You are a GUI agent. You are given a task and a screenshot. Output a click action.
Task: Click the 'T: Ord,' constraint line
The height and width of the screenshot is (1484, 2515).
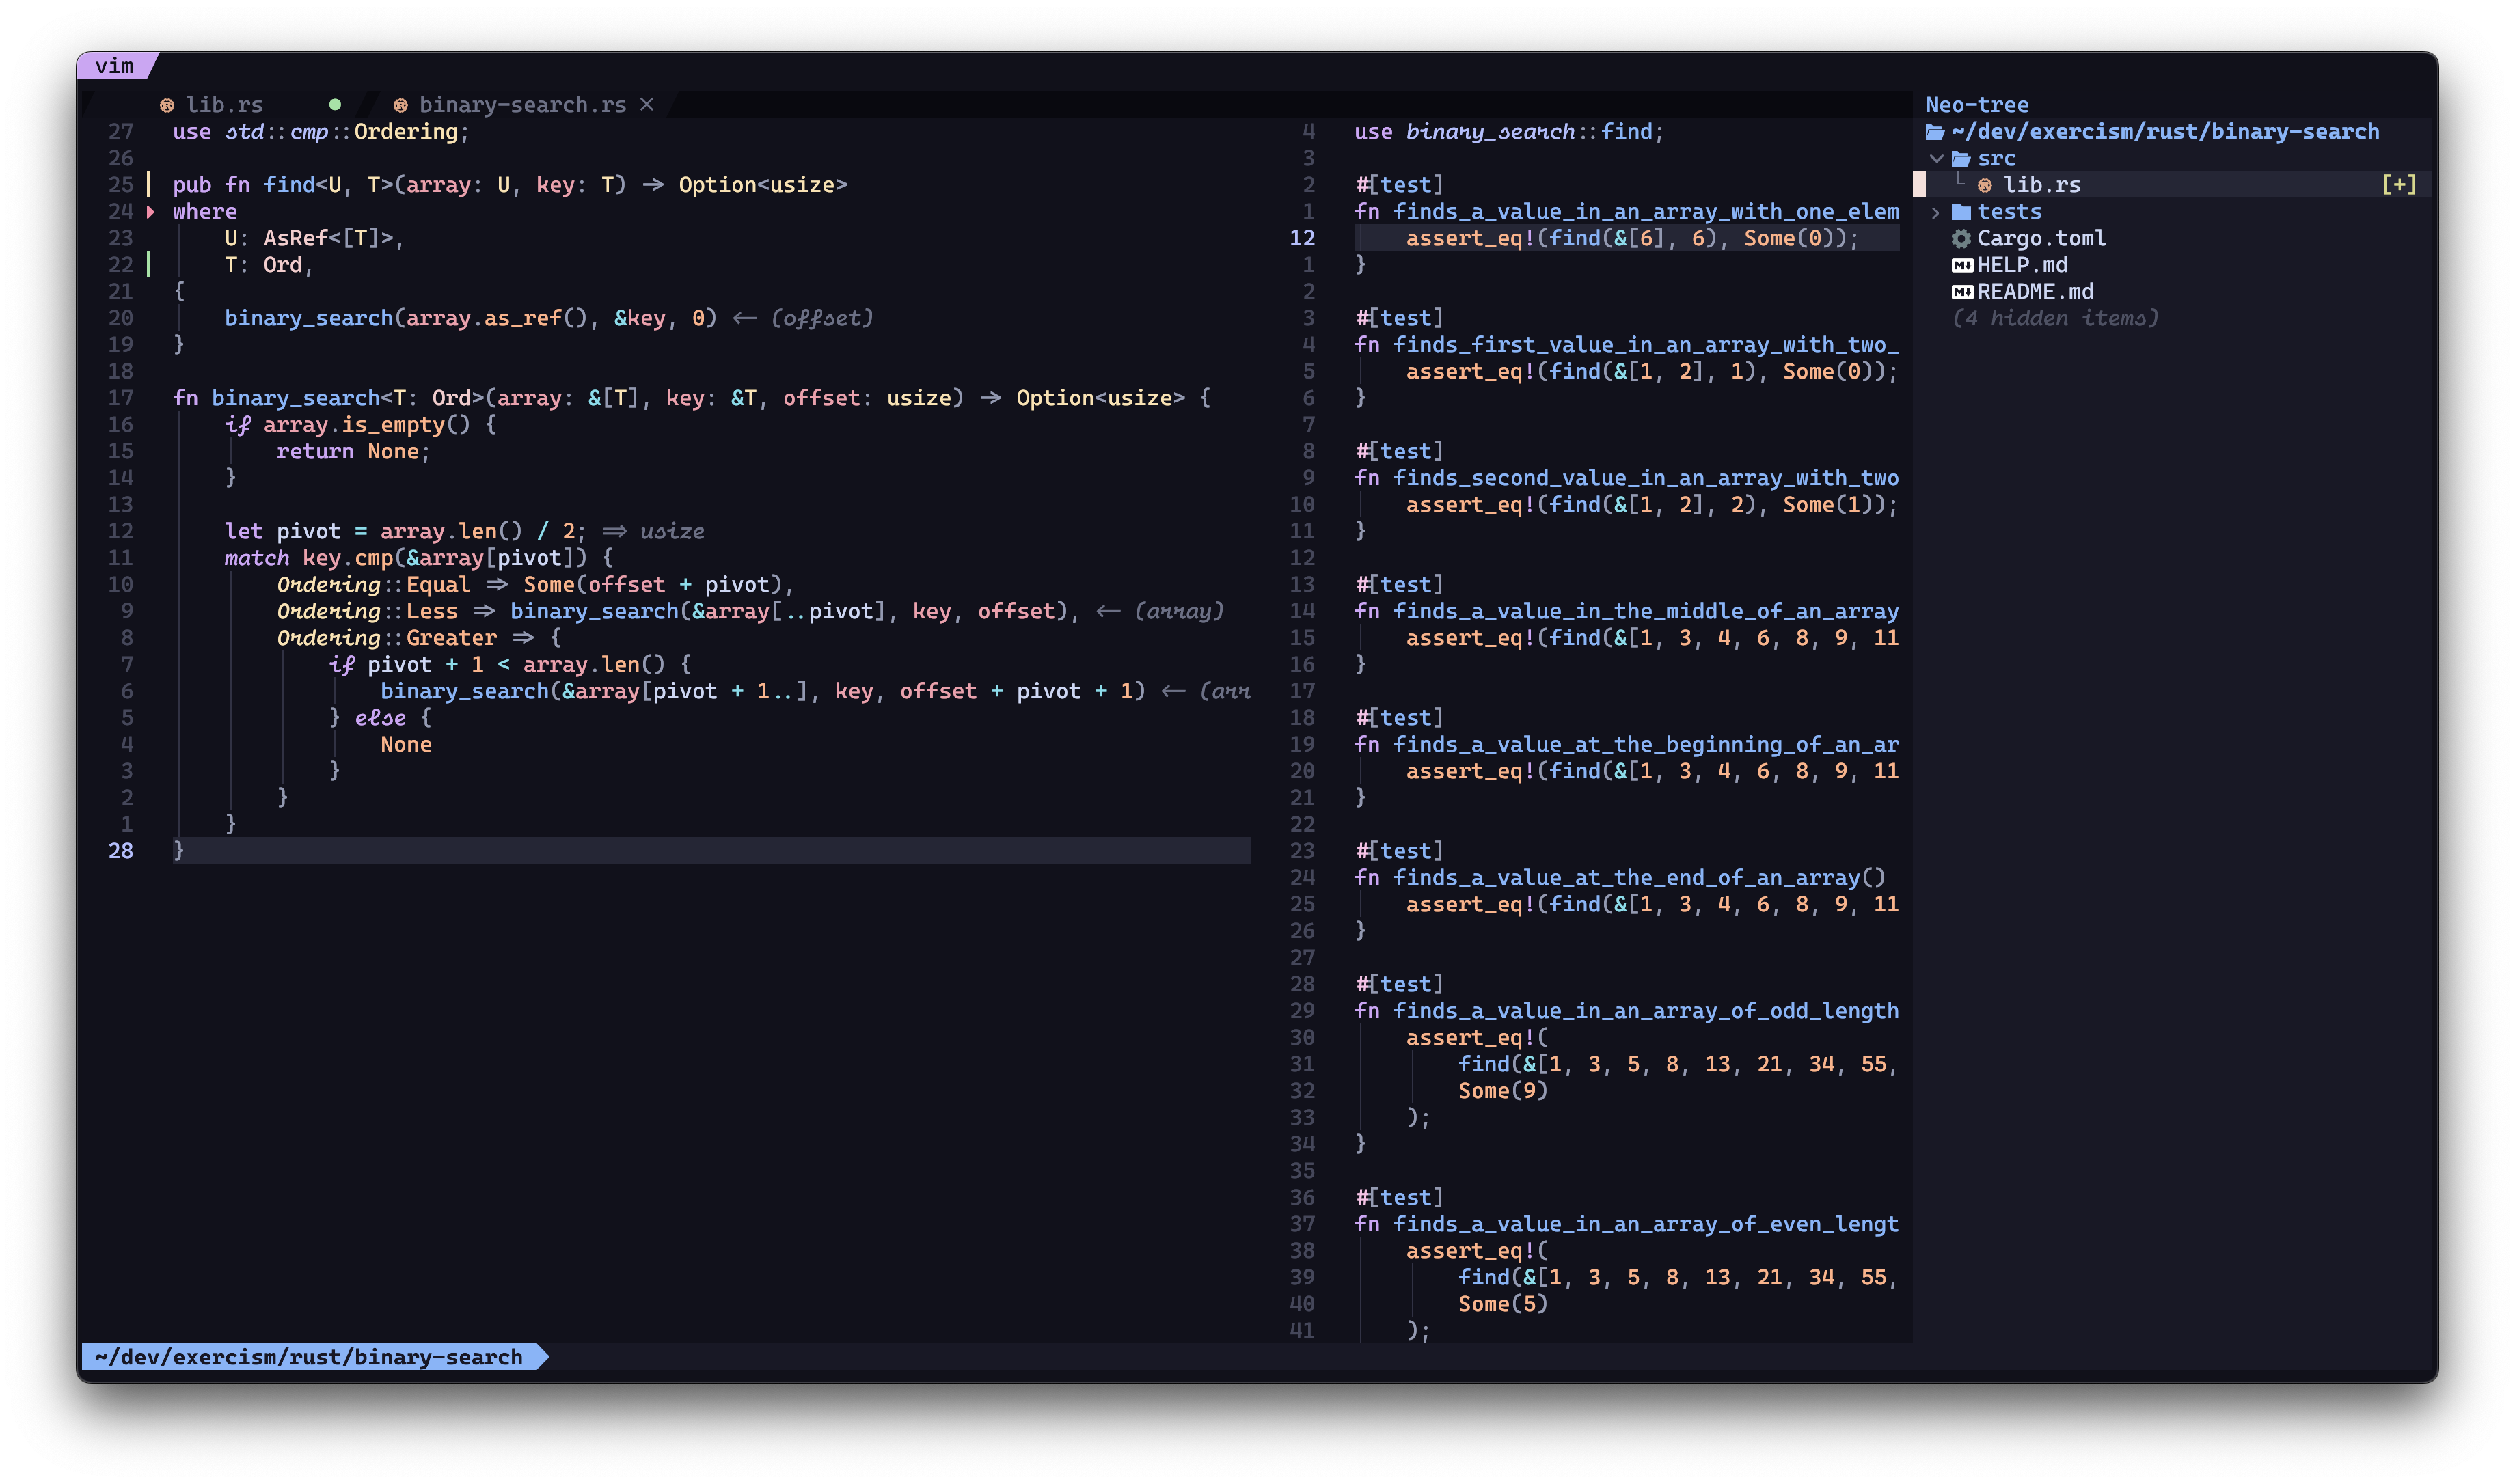[268, 265]
